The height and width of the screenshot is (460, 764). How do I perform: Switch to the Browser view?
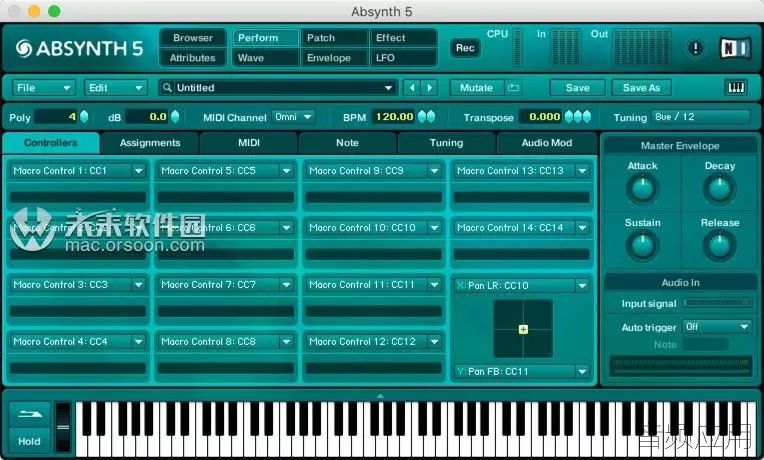192,38
